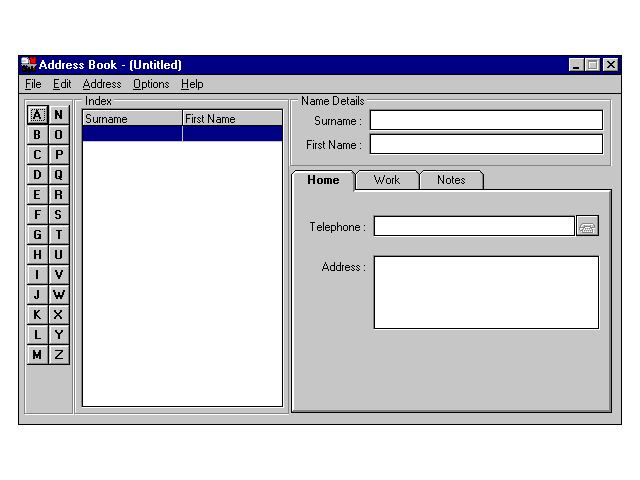Click inside the Telephone field
This screenshot has height=480, width=640.
pyautogui.click(x=473, y=226)
